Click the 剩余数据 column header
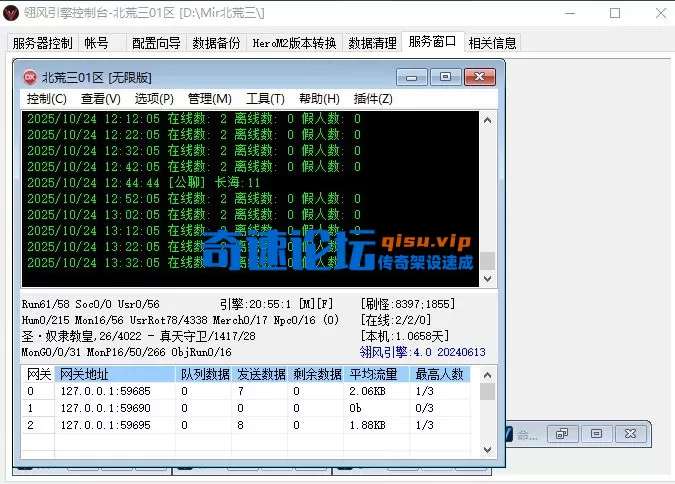675x484 pixels. tap(316, 374)
